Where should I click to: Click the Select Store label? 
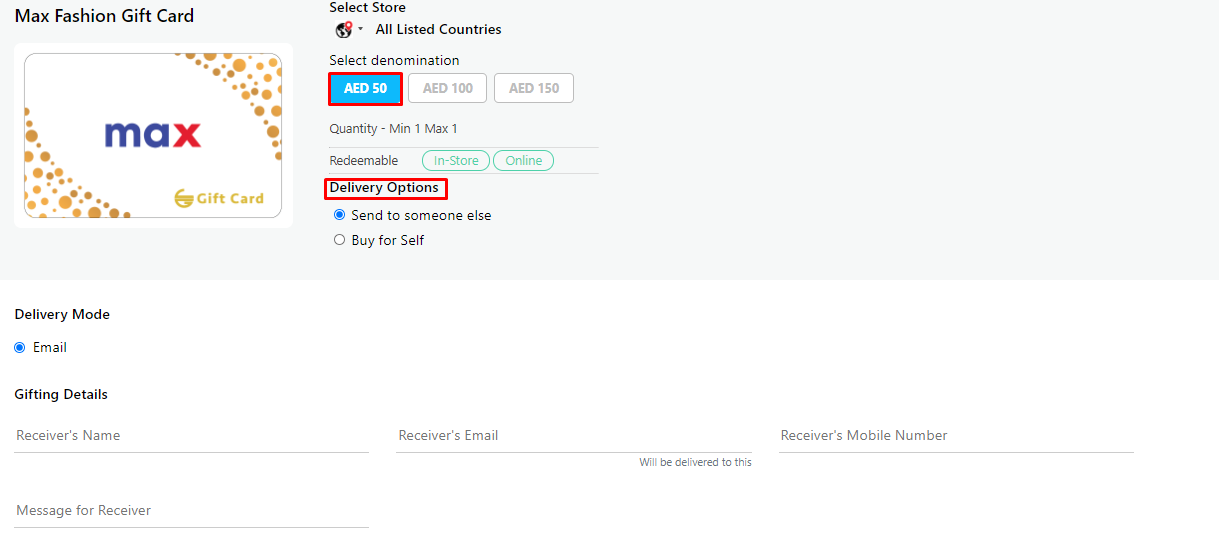pos(367,7)
